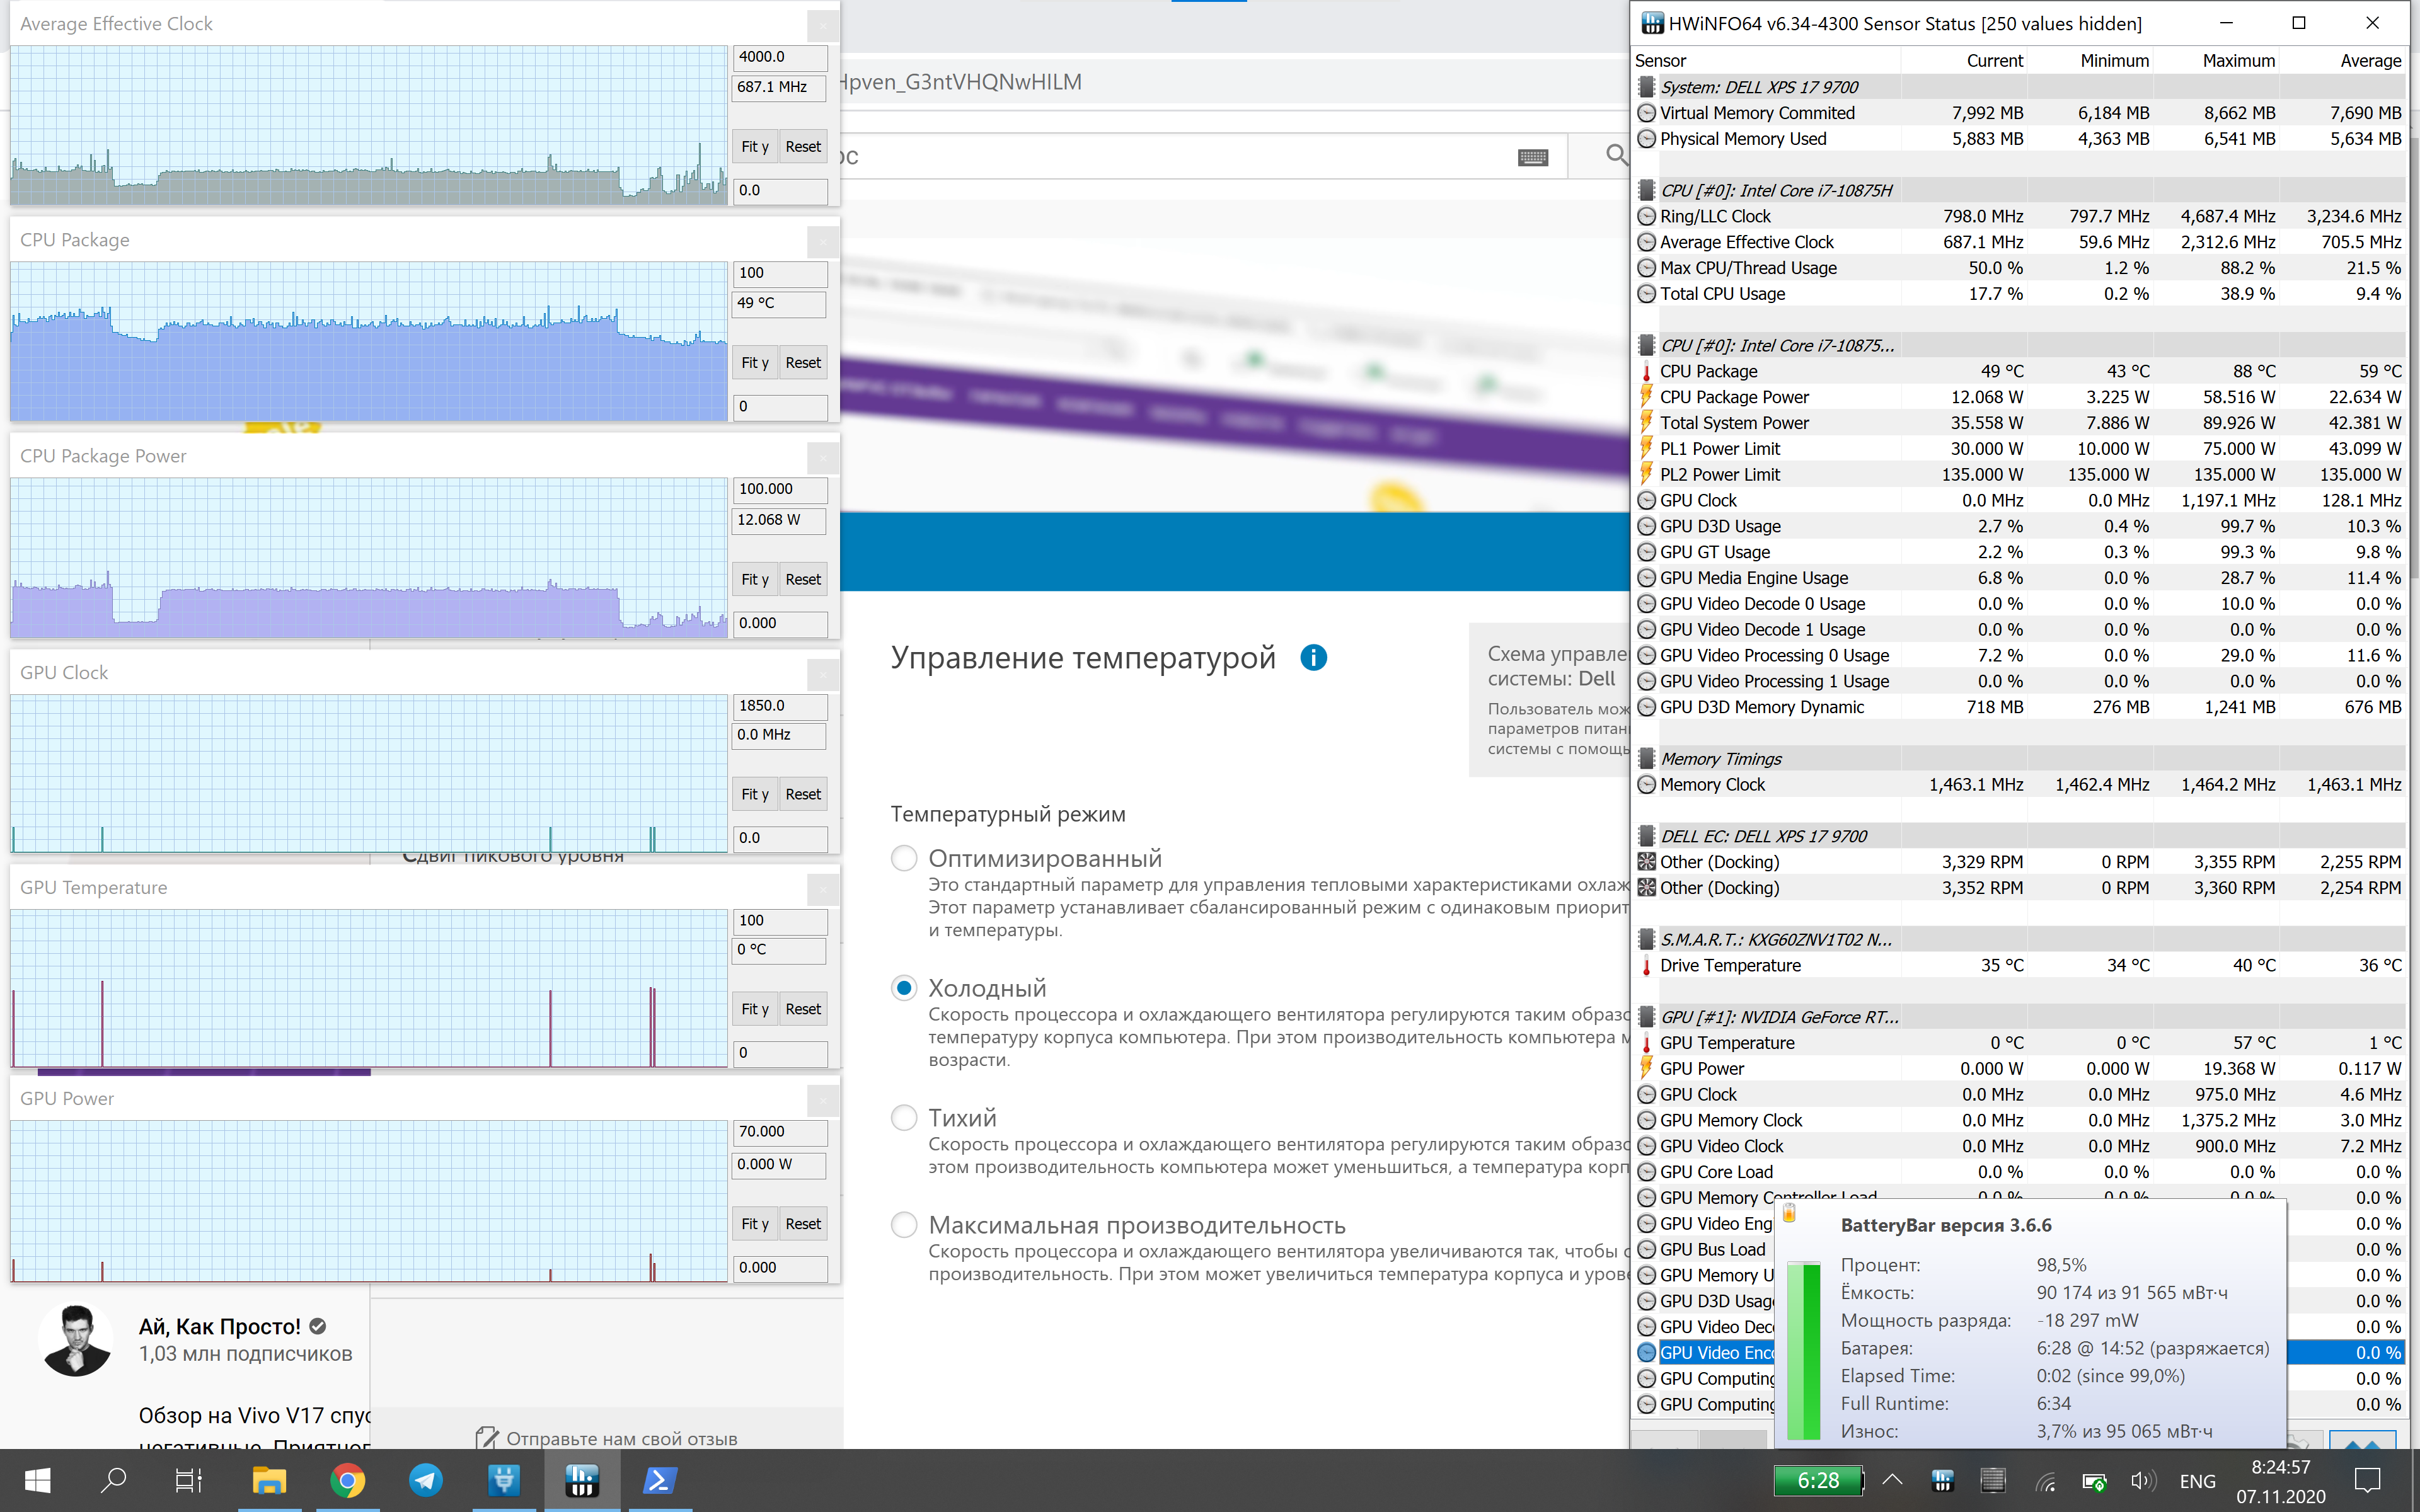This screenshot has height=1512, width=2420.
Task: Select CPU Package Power sensor row
Action: click(x=2019, y=397)
